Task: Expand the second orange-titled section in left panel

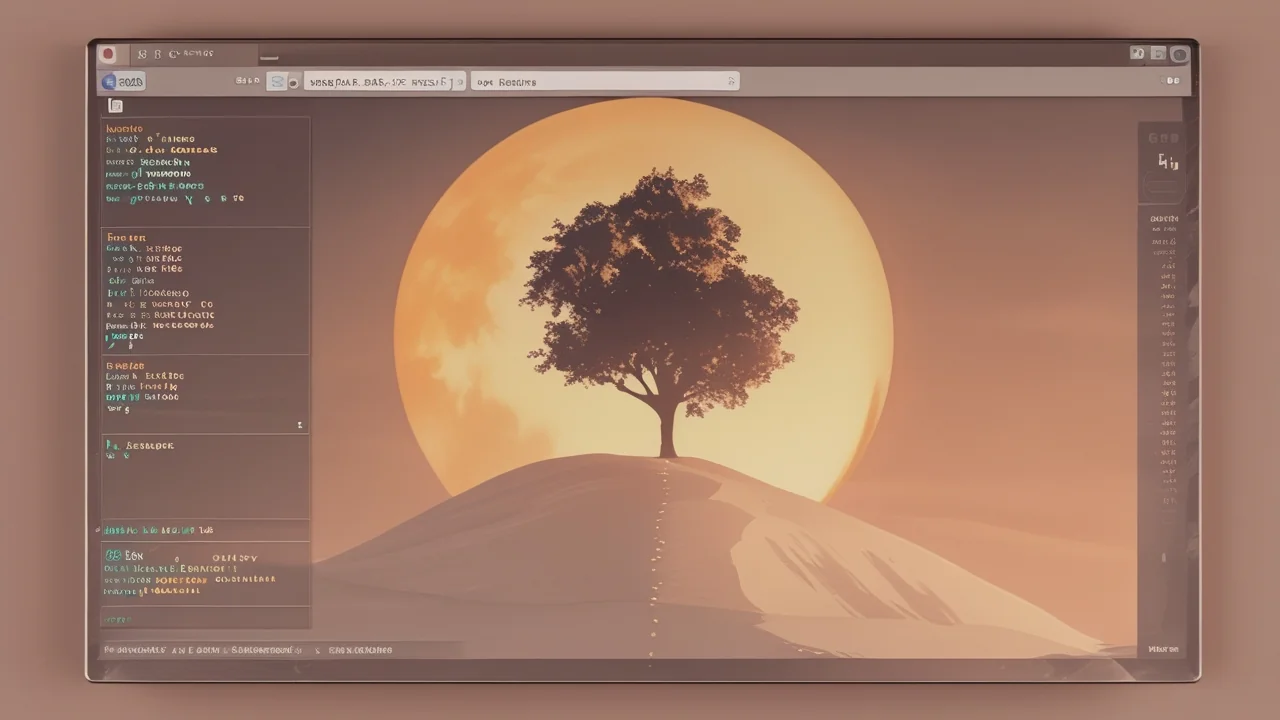Action: click(126, 238)
